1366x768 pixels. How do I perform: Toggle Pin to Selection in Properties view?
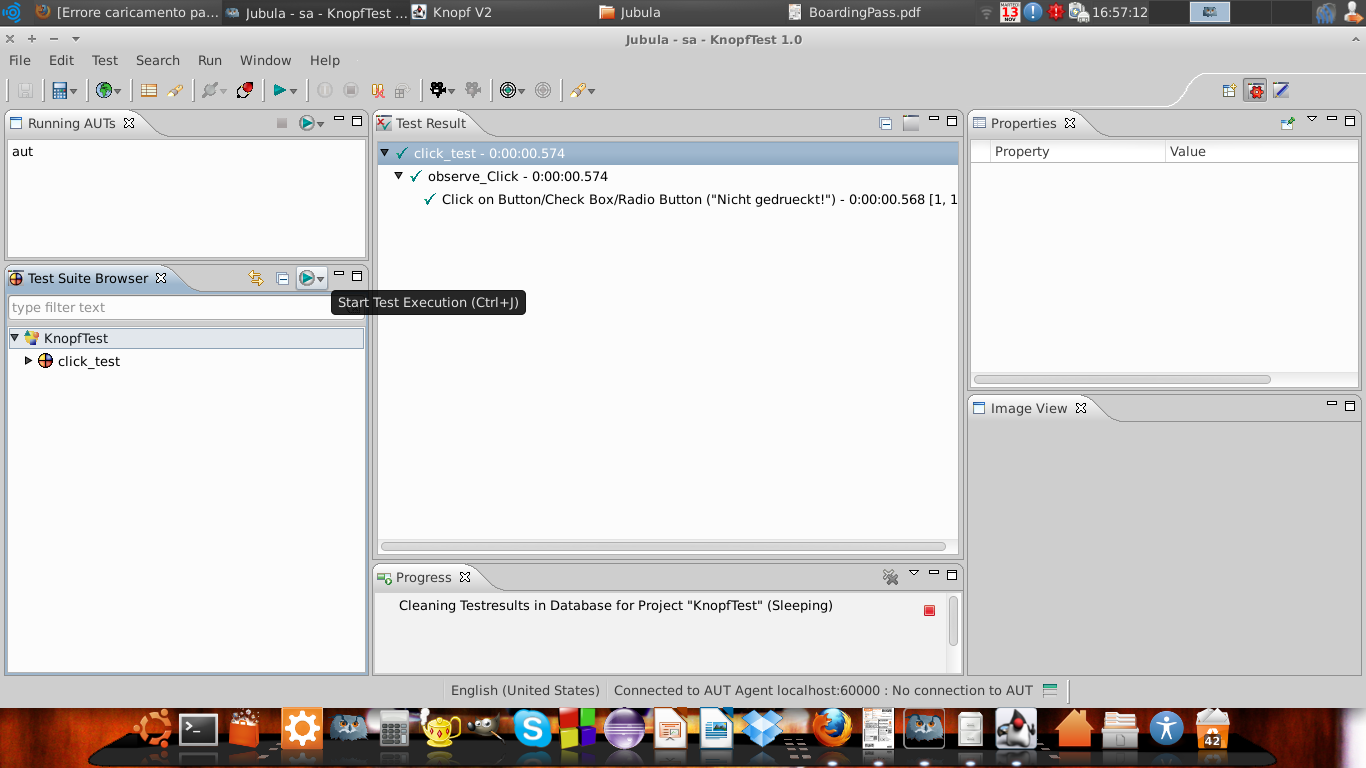1288,123
